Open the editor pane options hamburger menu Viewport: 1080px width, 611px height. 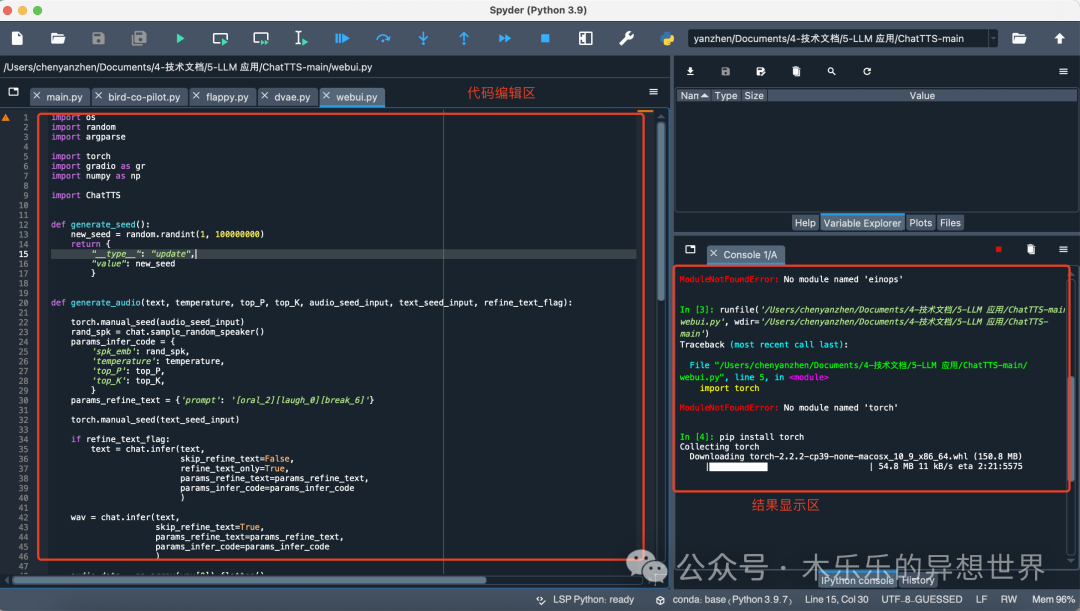tap(653, 92)
